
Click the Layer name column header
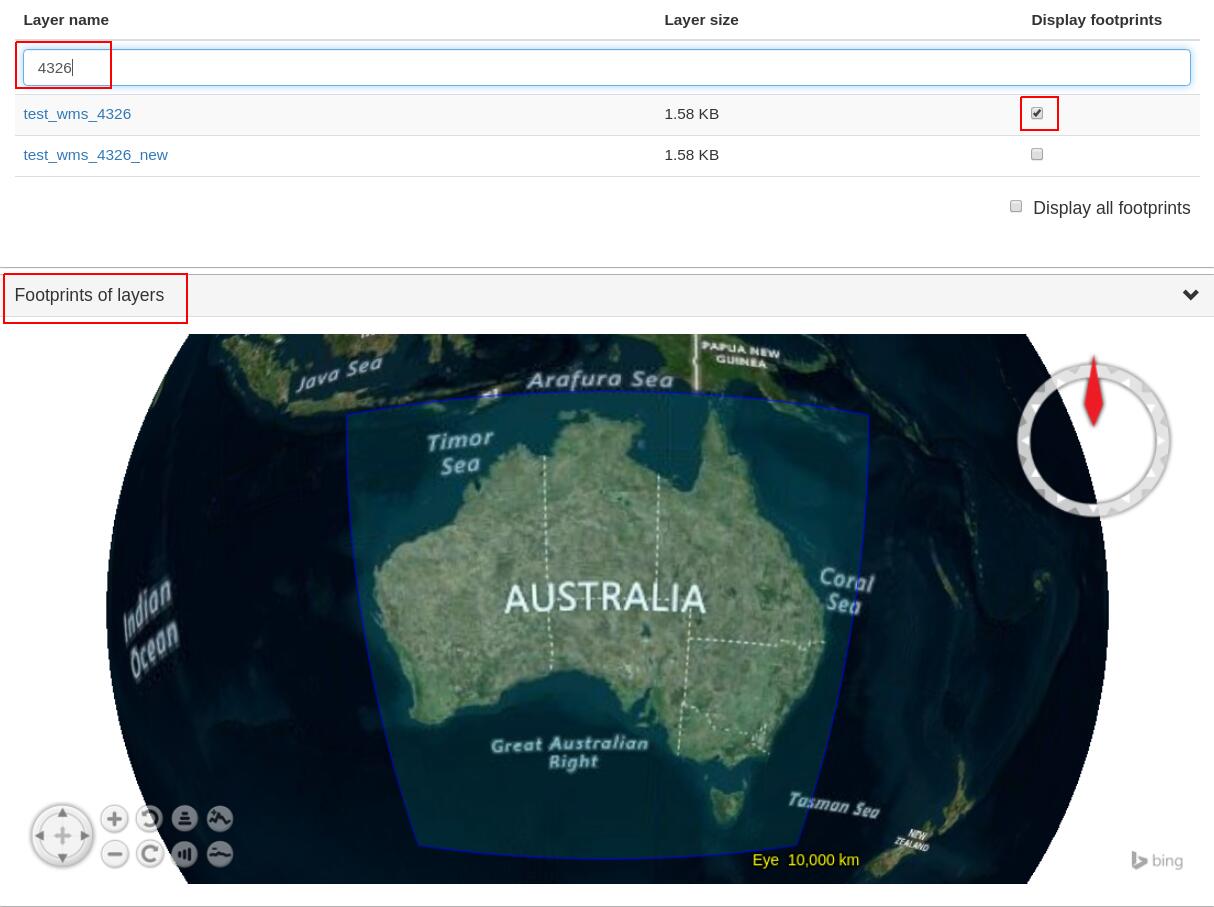[x=66, y=20]
